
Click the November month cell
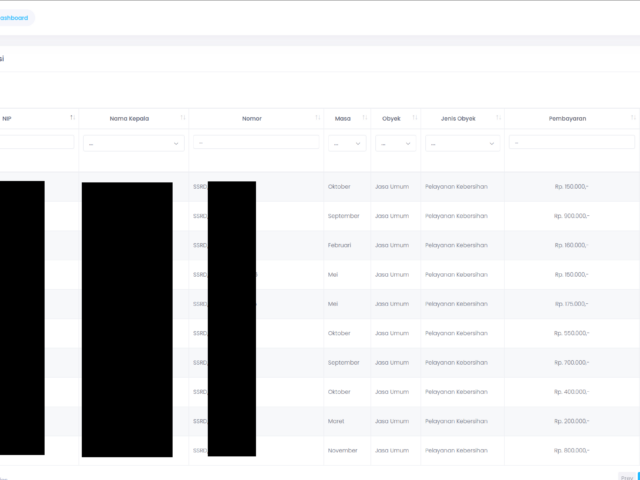pos(342,451)
